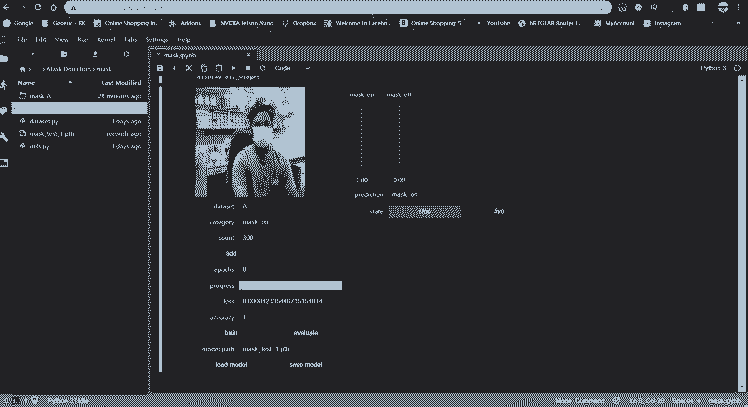Click the save model button
748x407 pixels.
point(305,365)
